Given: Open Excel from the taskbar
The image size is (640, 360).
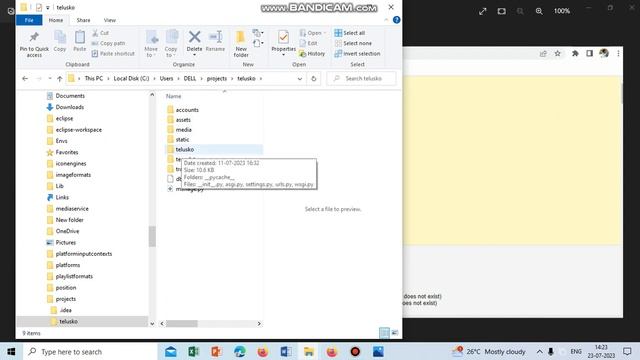Looking at the screenshot, I should tap(193, 351).
